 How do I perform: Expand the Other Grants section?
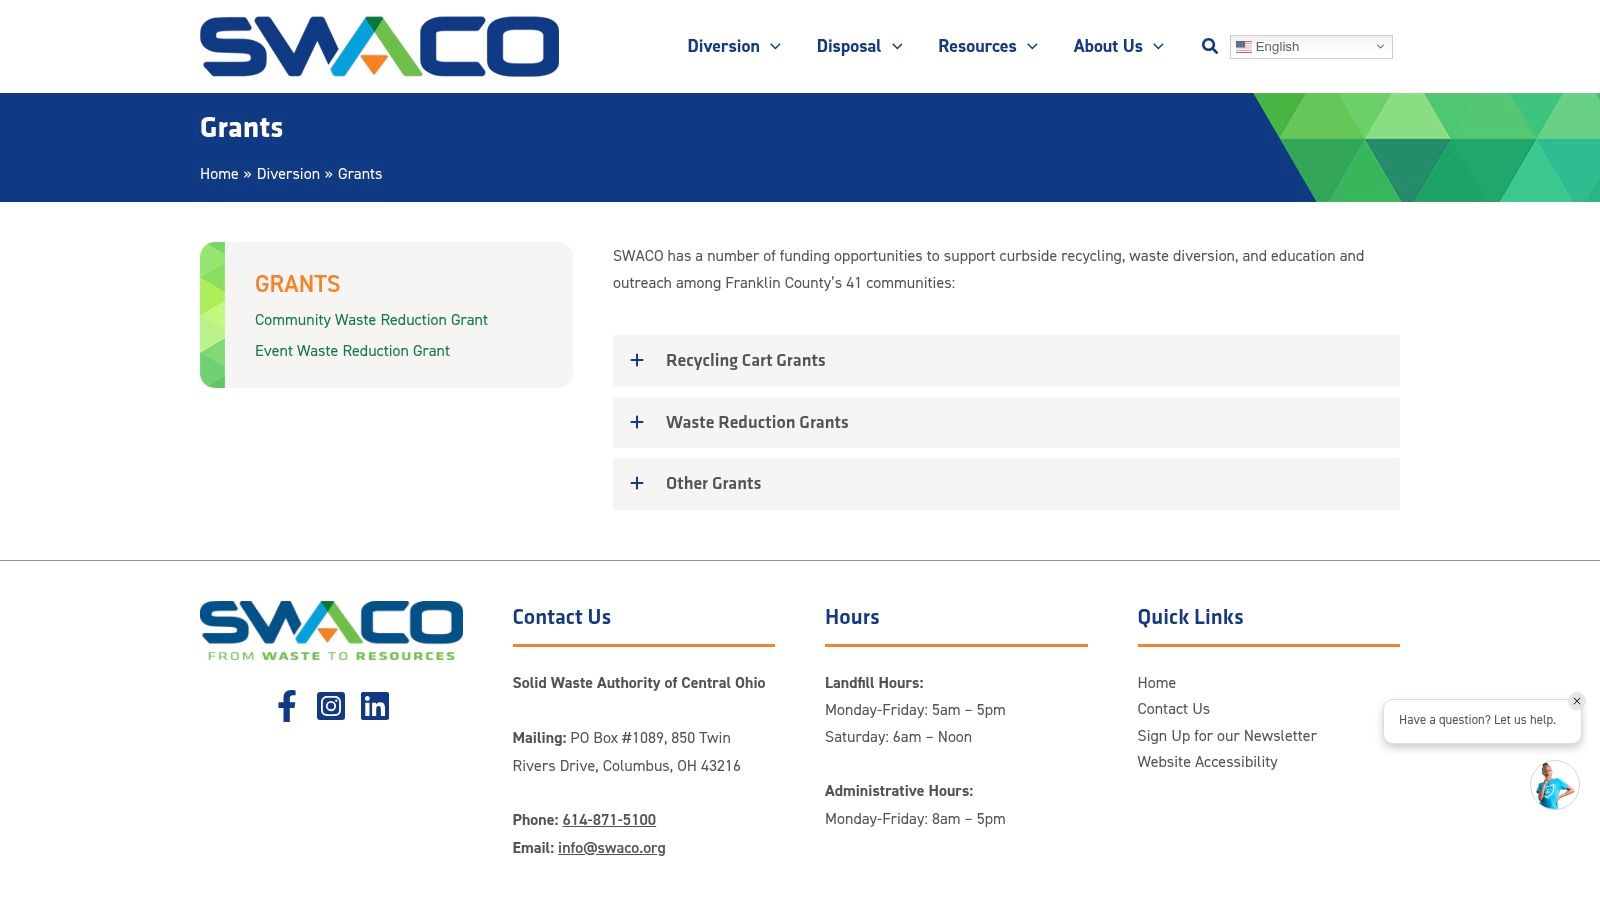click(x=1006, y=484)
